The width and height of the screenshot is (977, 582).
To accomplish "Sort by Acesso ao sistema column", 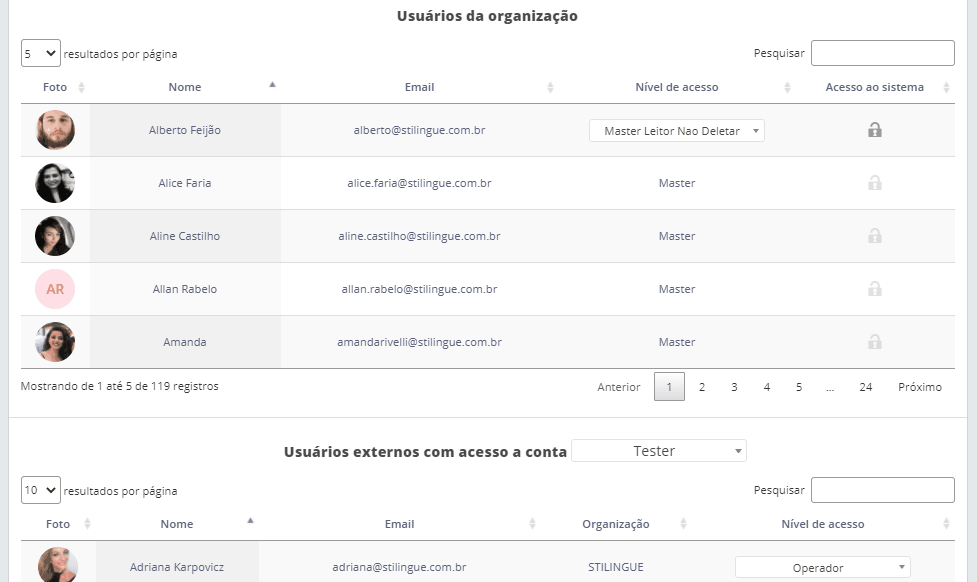I will (874, 87).
